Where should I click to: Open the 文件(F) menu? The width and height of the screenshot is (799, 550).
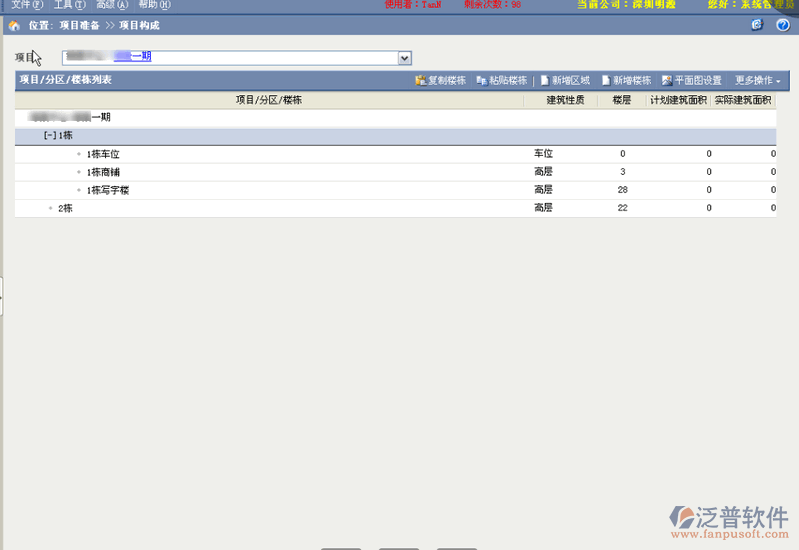[x=27, y=5]
